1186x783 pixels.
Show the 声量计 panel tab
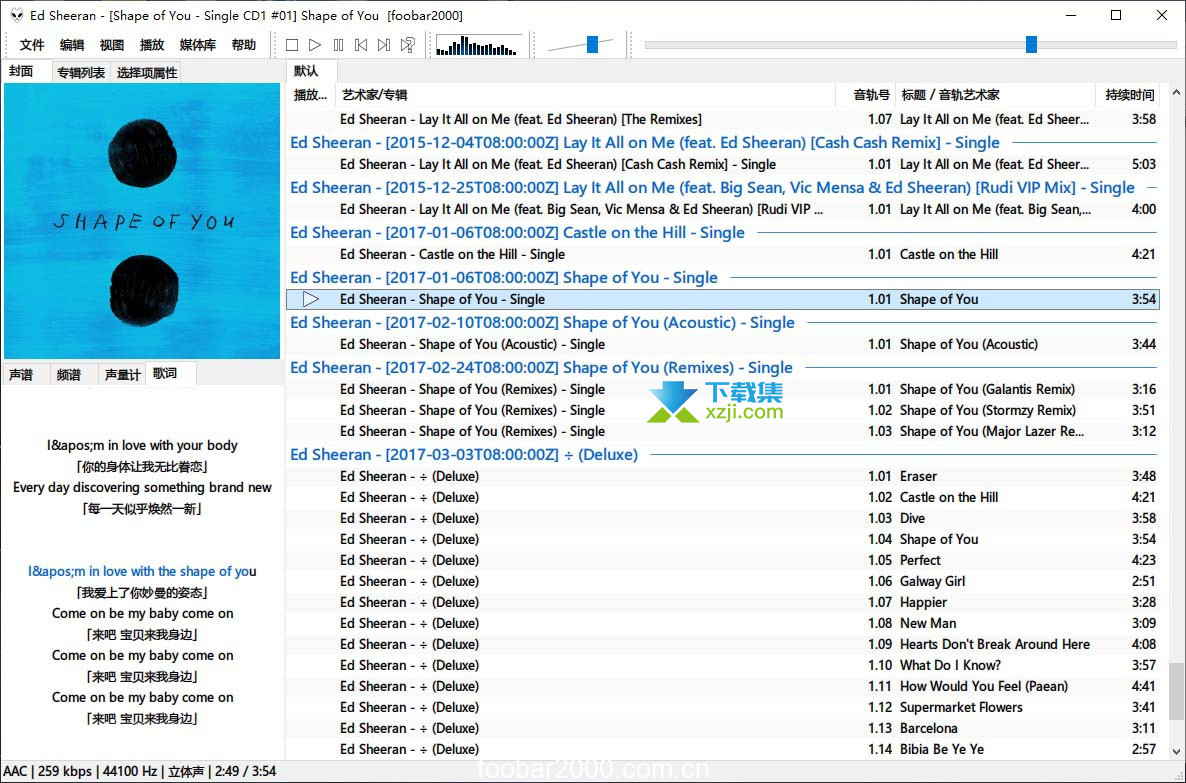coord(123,374)
